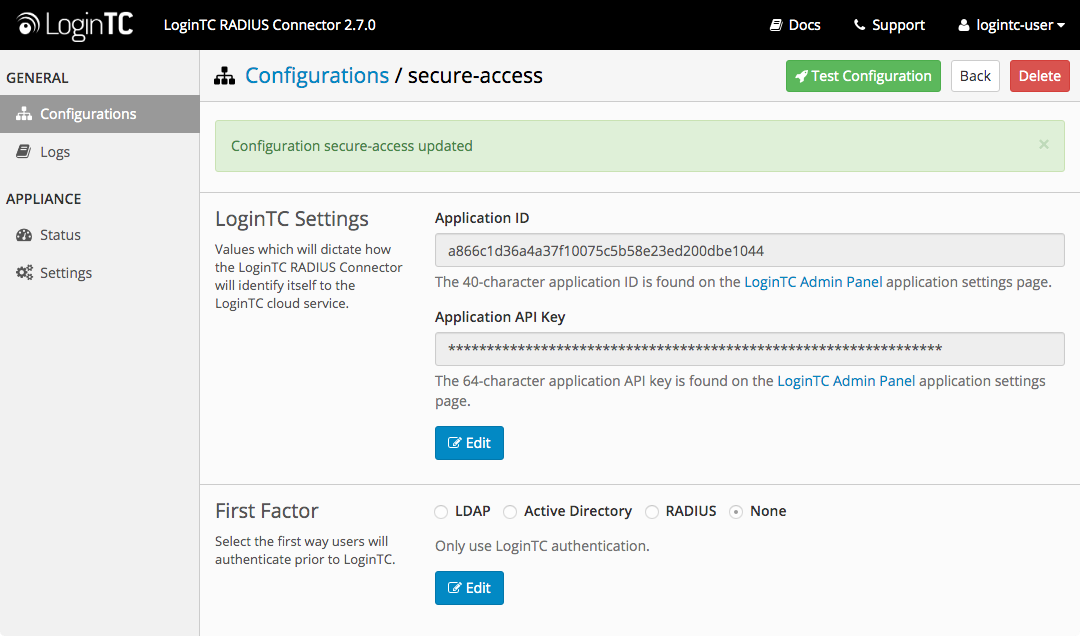Open LoginTC Admin Panel link under Application ID
Image resolution: width=1080 pixels, height=636 pixels.
coord(813,282)
